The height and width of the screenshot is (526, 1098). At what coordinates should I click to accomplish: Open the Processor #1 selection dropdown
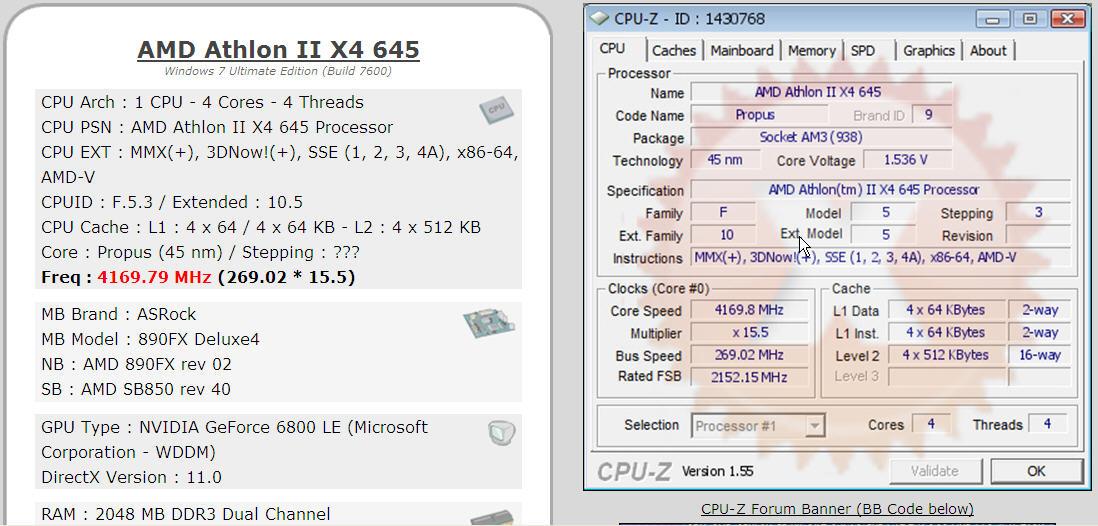point(758,425)
